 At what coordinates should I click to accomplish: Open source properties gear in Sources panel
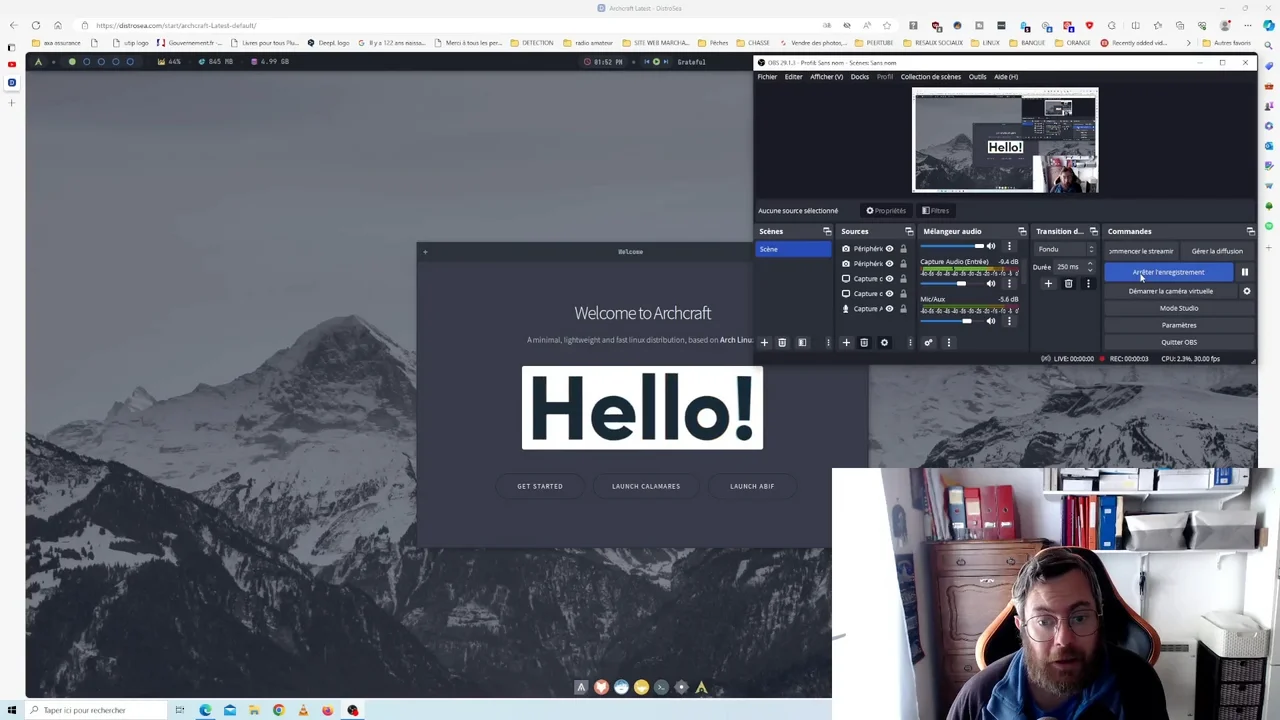tap(884, 343)
